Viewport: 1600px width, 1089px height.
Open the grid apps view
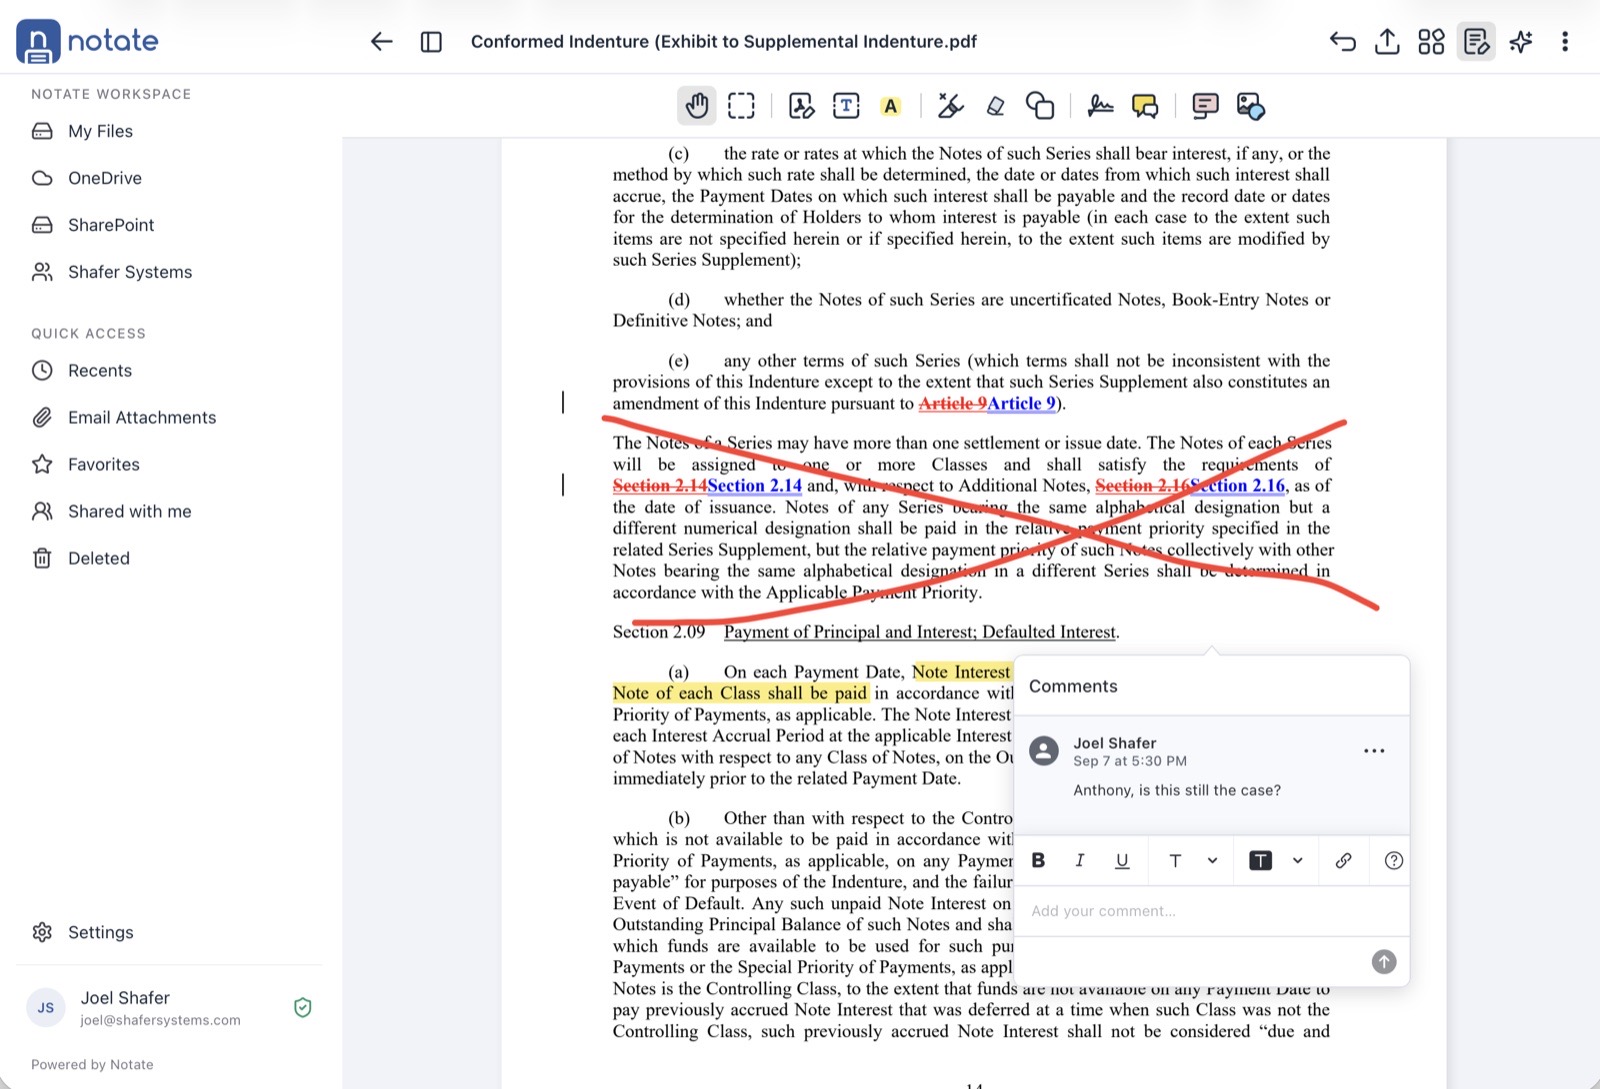pyautogui.click(x=1431, y=41)
